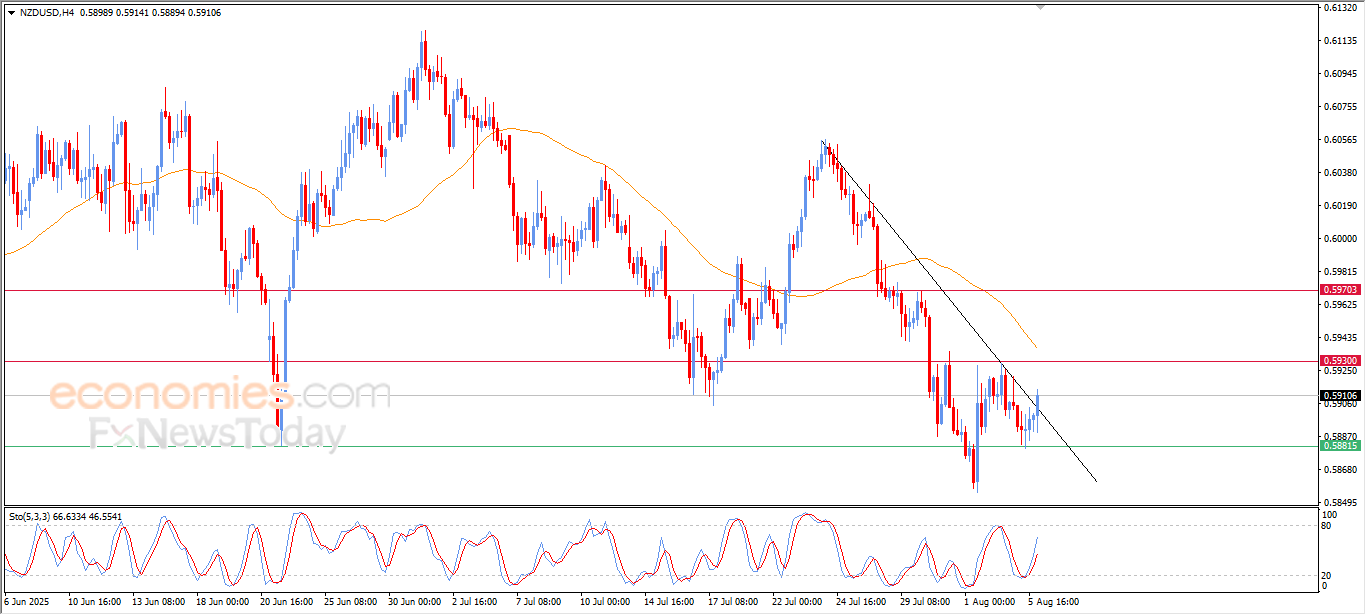The image size is (1366, 615).
Task: Click the red 0.59703 price level tag
Action: click(x=1340, y=289)
